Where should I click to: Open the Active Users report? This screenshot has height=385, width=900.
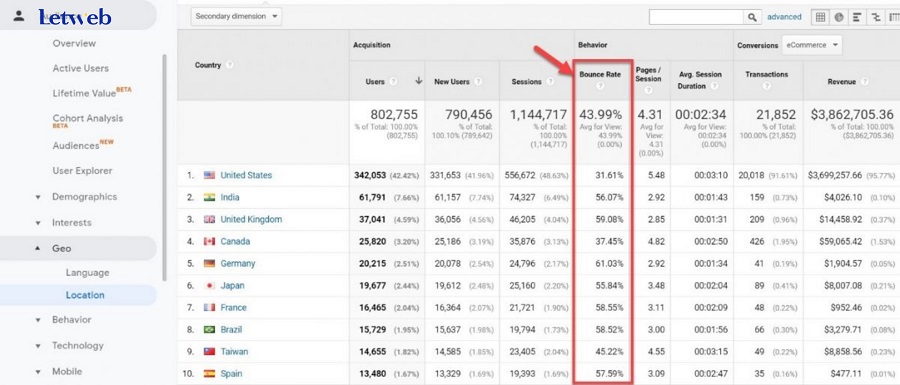click(80, 68)
